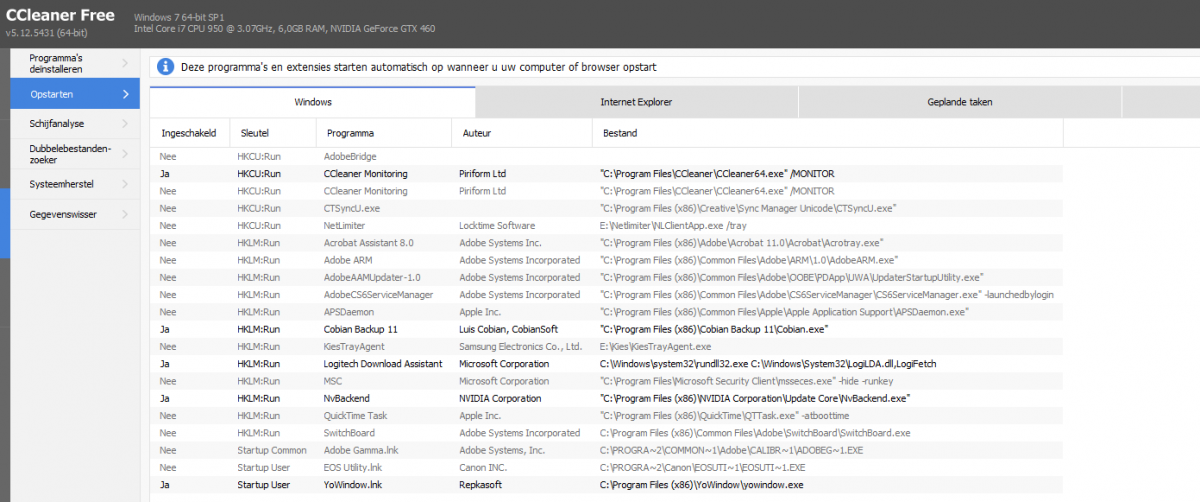Screen dimensions: 1200x502
Task: Select the NvBackend startup row
Action: (x=347, y=398)
